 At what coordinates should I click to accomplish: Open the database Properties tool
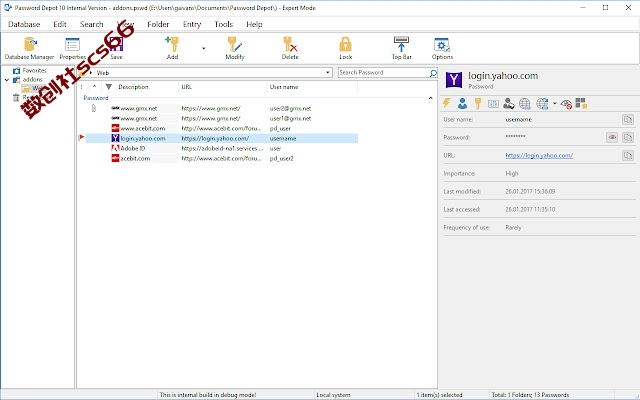pos(72,48)
